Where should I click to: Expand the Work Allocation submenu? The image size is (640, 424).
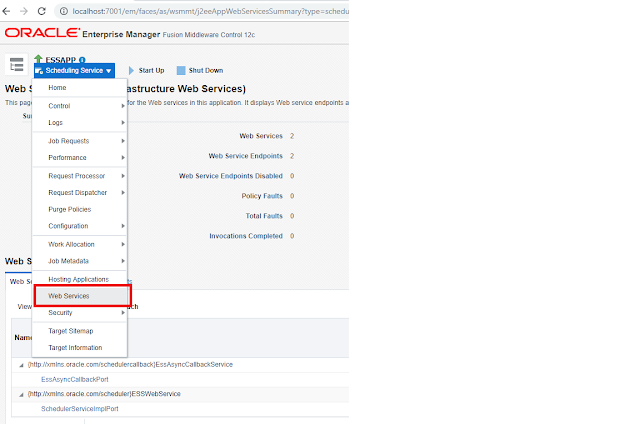[80, 244]
